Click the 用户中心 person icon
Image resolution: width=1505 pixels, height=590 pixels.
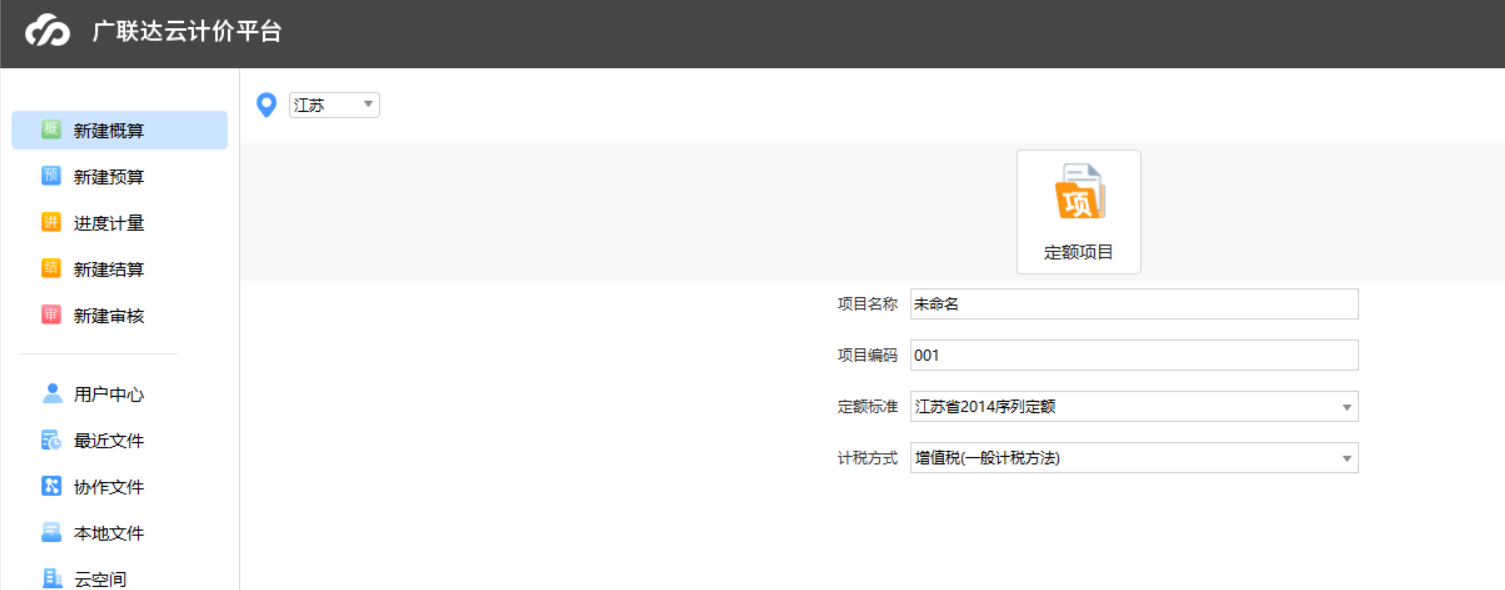[x=52, y=393]
